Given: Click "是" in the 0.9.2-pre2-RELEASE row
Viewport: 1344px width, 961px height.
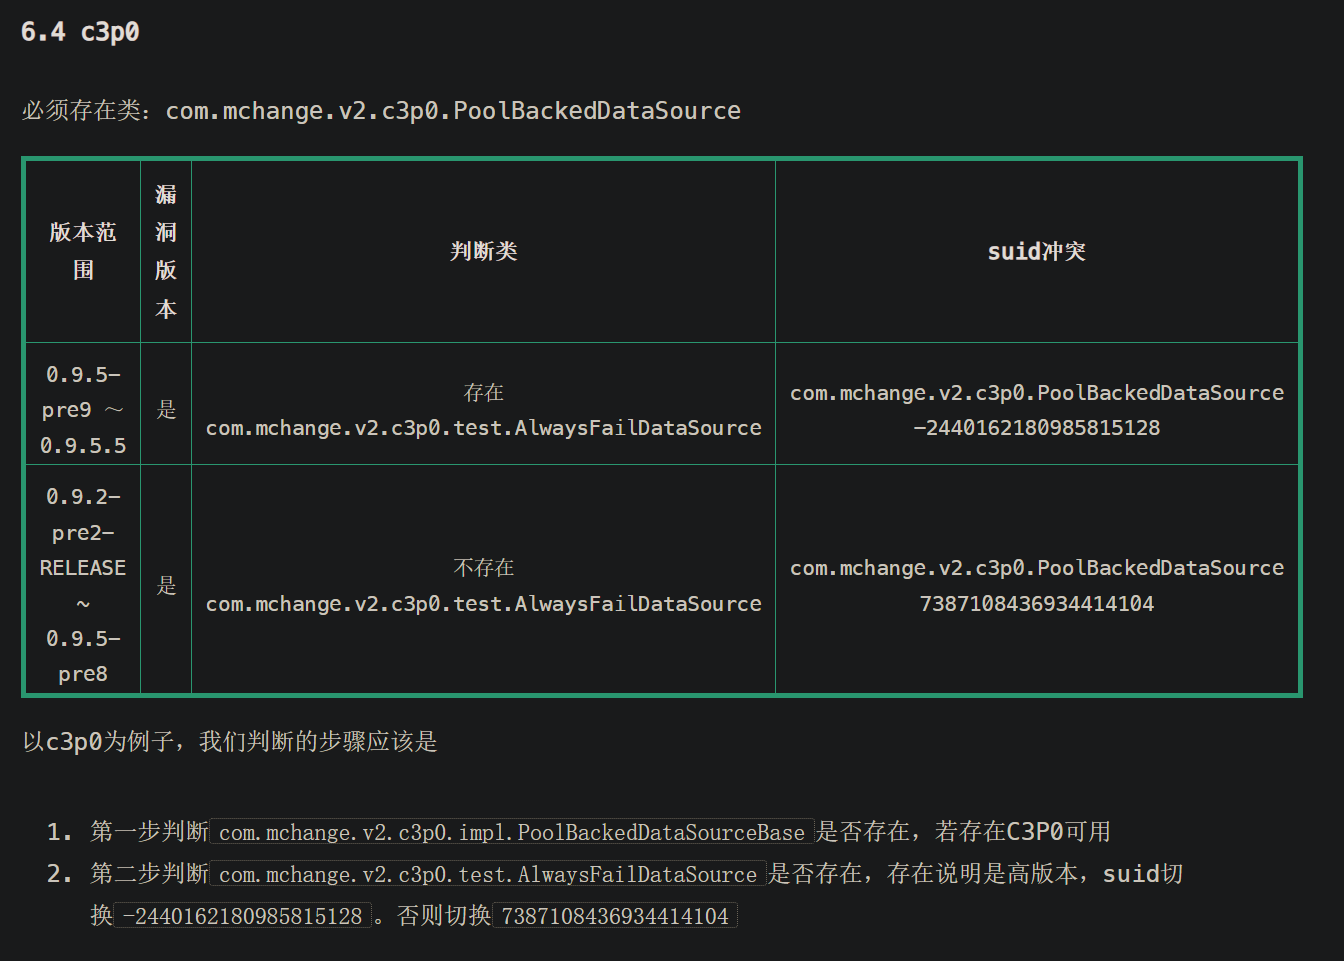Looking at the screenshot, I should click(x=166, y=585).
